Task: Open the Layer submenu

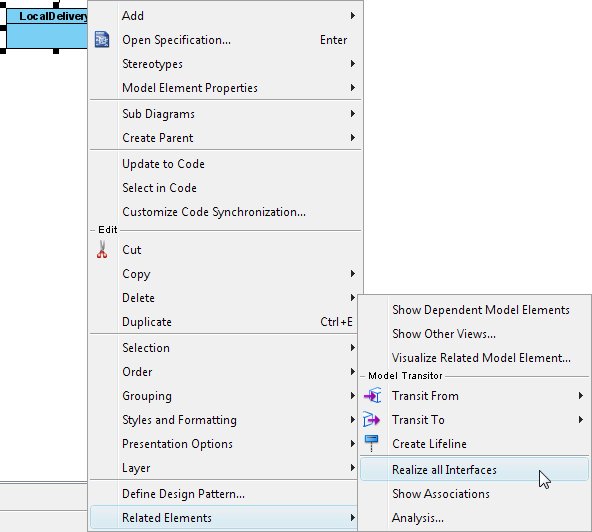Action: coord(224,467)
